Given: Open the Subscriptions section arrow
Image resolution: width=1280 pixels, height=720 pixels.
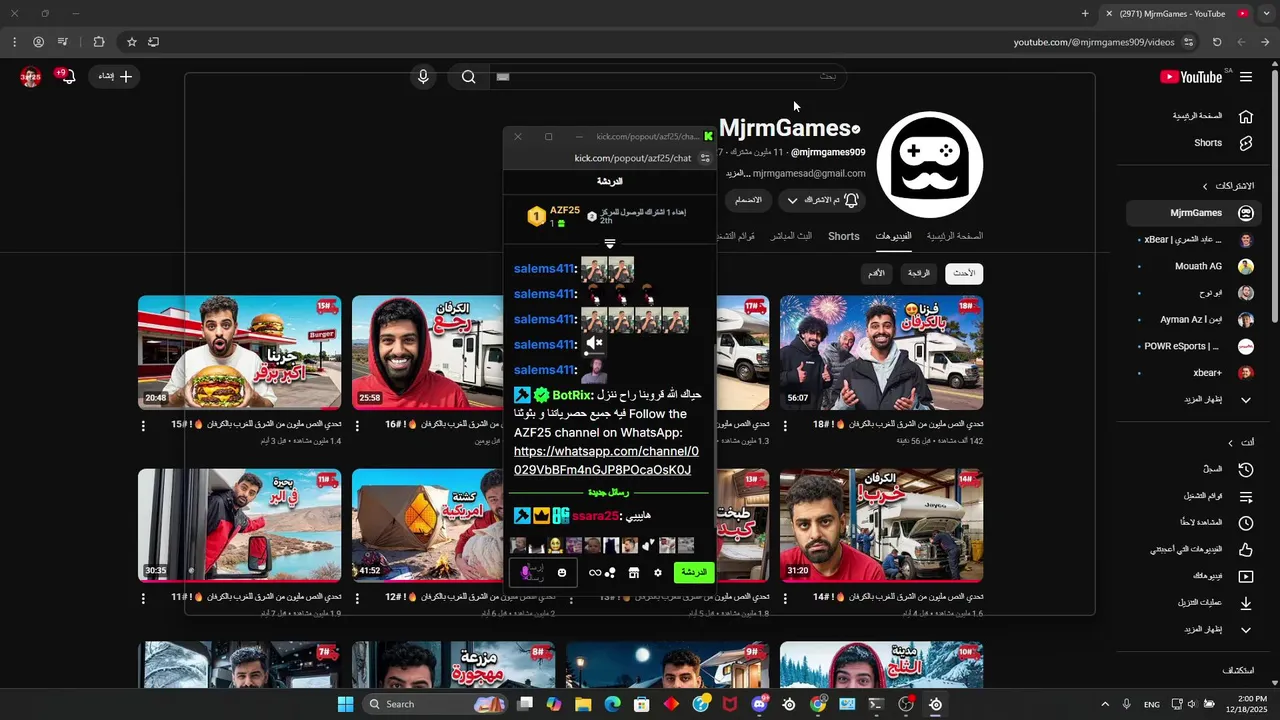Looking at the screenshot, I should pyautogui.click(x=1205, y=186).
